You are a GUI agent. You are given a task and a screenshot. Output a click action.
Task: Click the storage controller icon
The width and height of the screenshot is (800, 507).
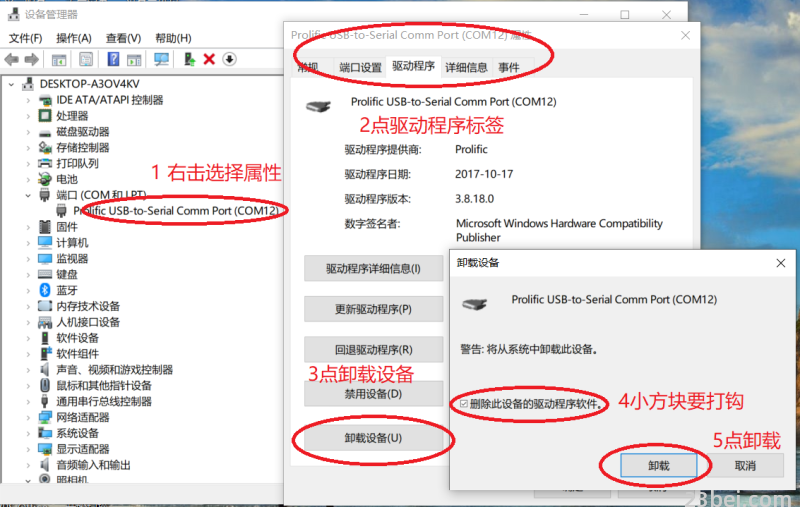[x=45, y=147]
